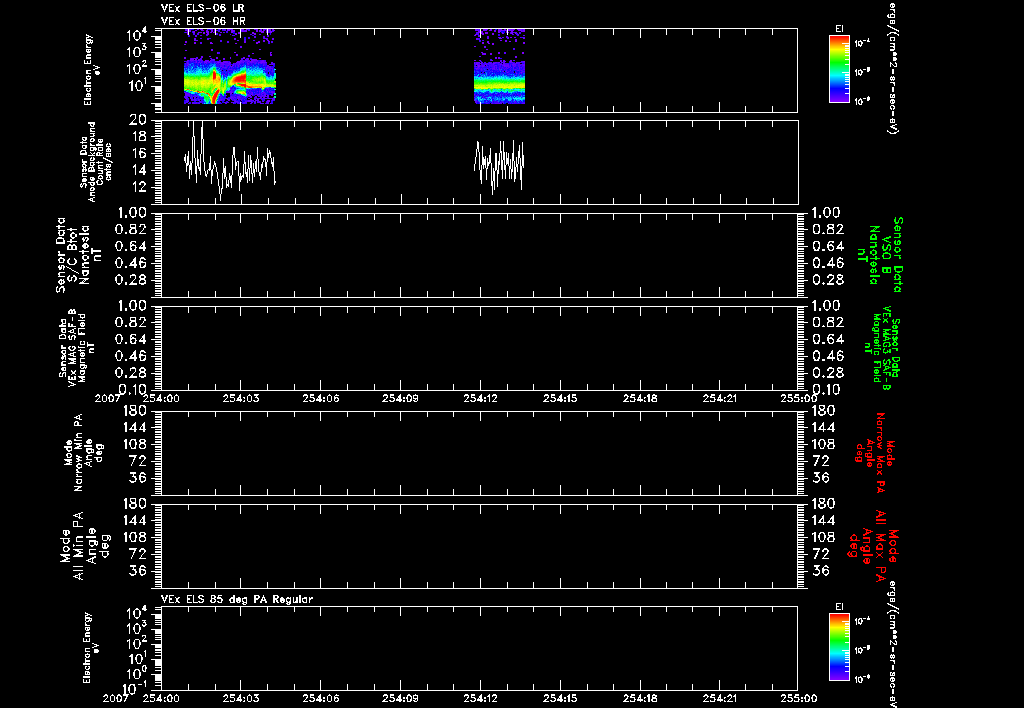Click 254:12 on the middle time axis
The width and height of the screenshot is (1024, 708).
click(x=481, y=398)
